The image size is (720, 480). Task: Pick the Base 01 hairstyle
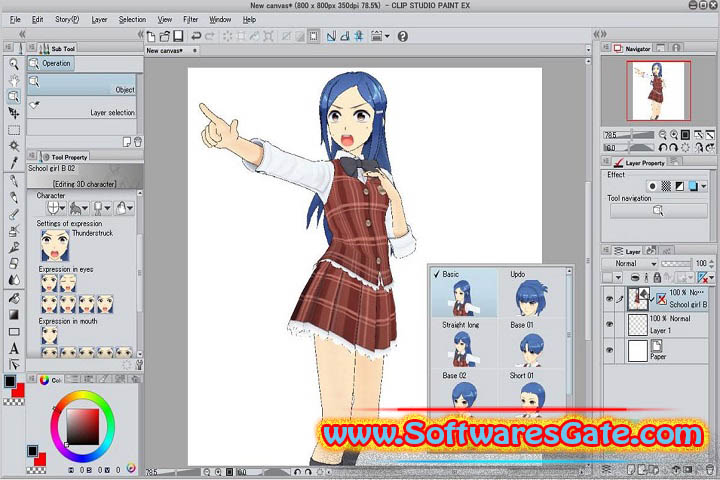tap(532, 344)
